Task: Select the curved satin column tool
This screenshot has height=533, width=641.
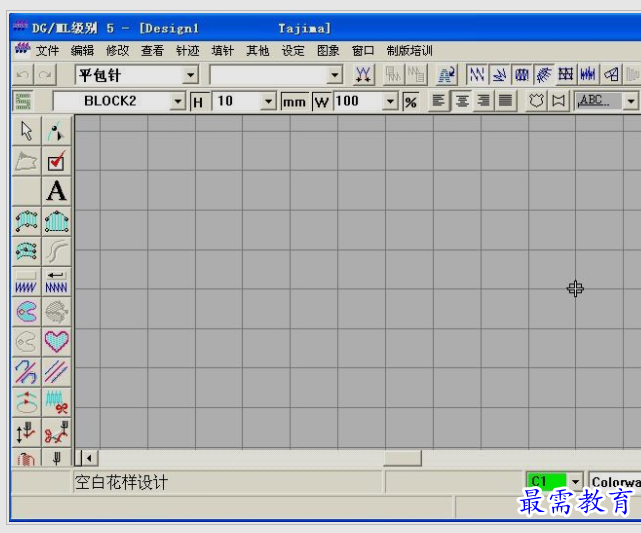Action: (27, 221)
